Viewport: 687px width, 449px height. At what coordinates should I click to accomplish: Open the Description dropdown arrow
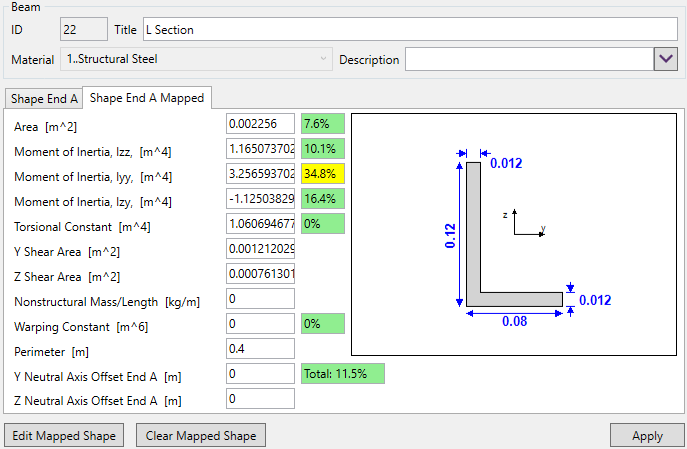click(x=666, y=60)
